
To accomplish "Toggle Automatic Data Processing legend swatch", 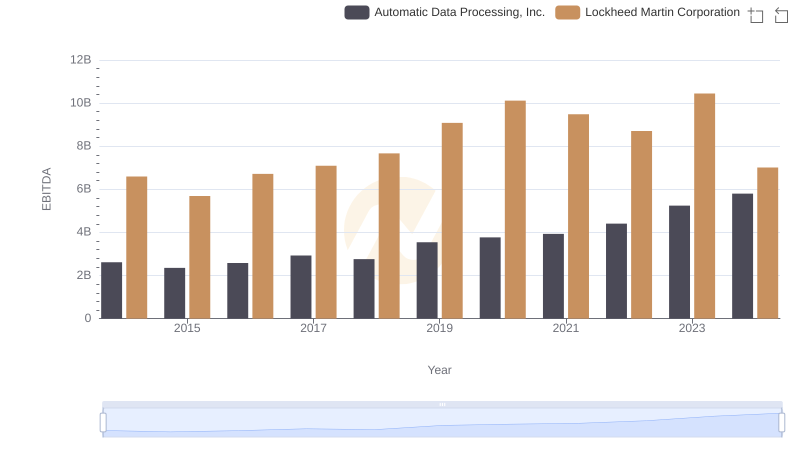I will 357,12.
